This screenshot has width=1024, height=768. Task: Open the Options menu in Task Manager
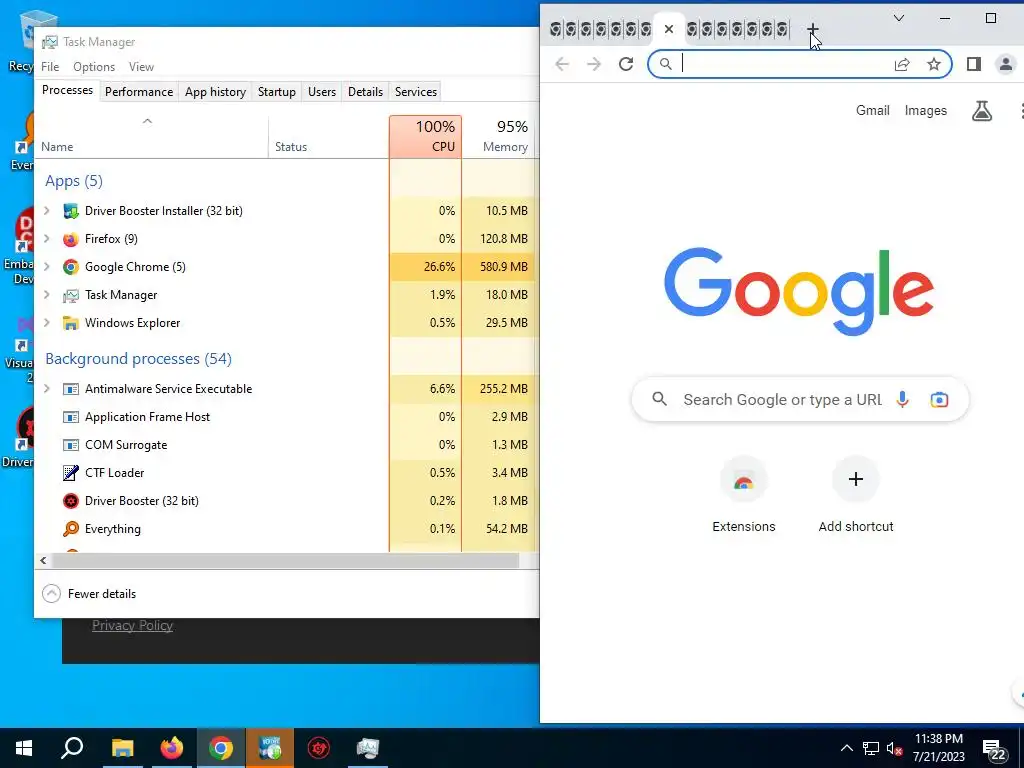point(94,67)
